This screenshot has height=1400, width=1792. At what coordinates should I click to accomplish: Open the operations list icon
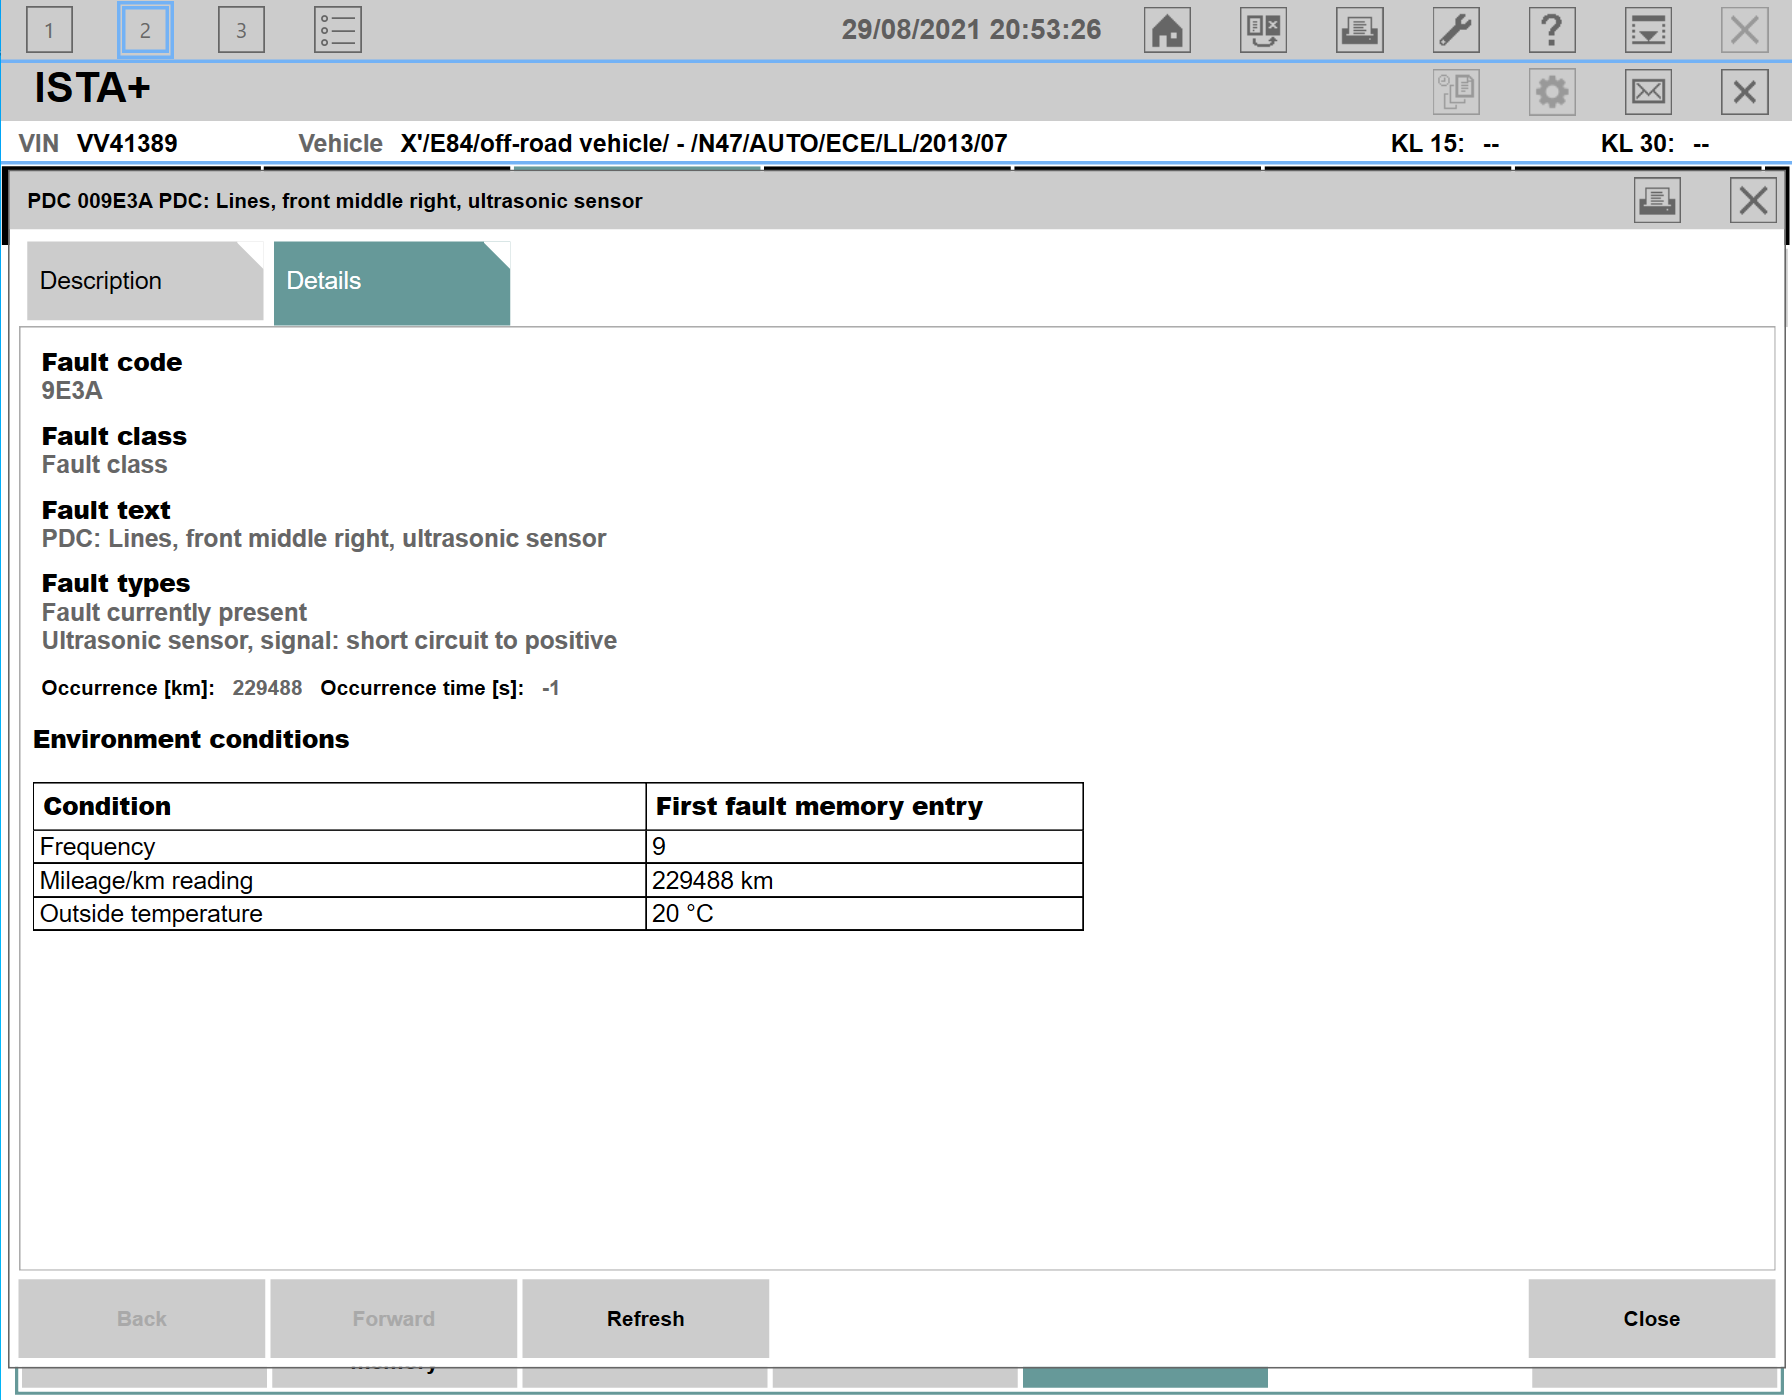(x=338, y=30)
